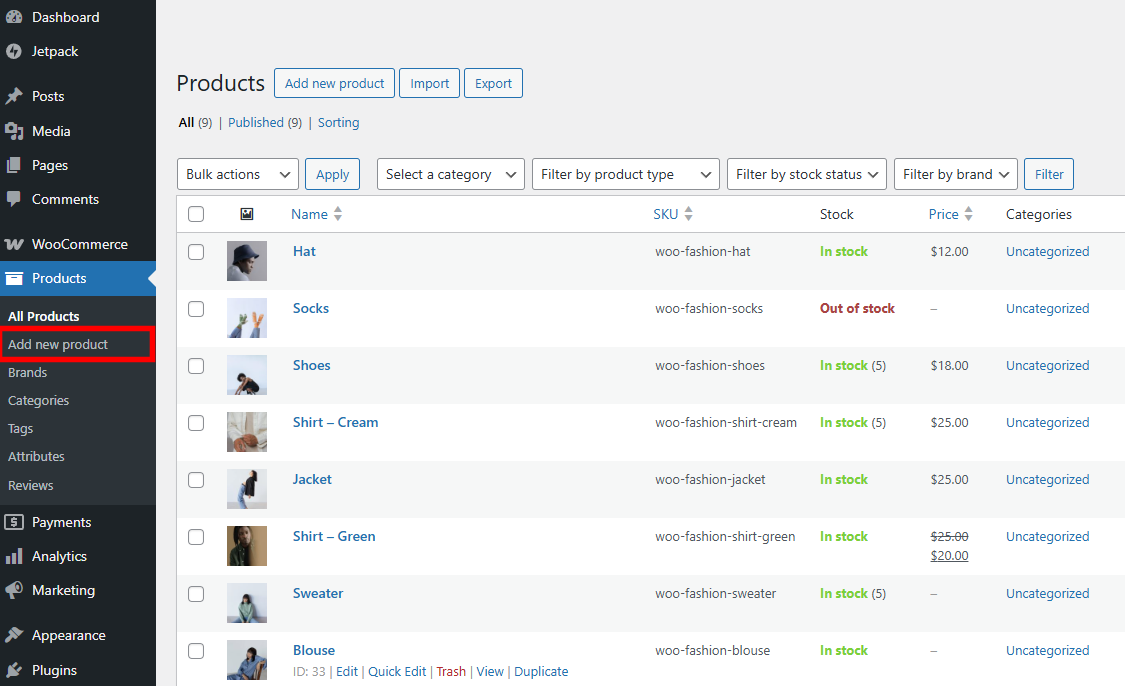Viewport: 1125px width, 686px height.
Task: Click the Hat product thumbnail image
Action: [247, 261]
